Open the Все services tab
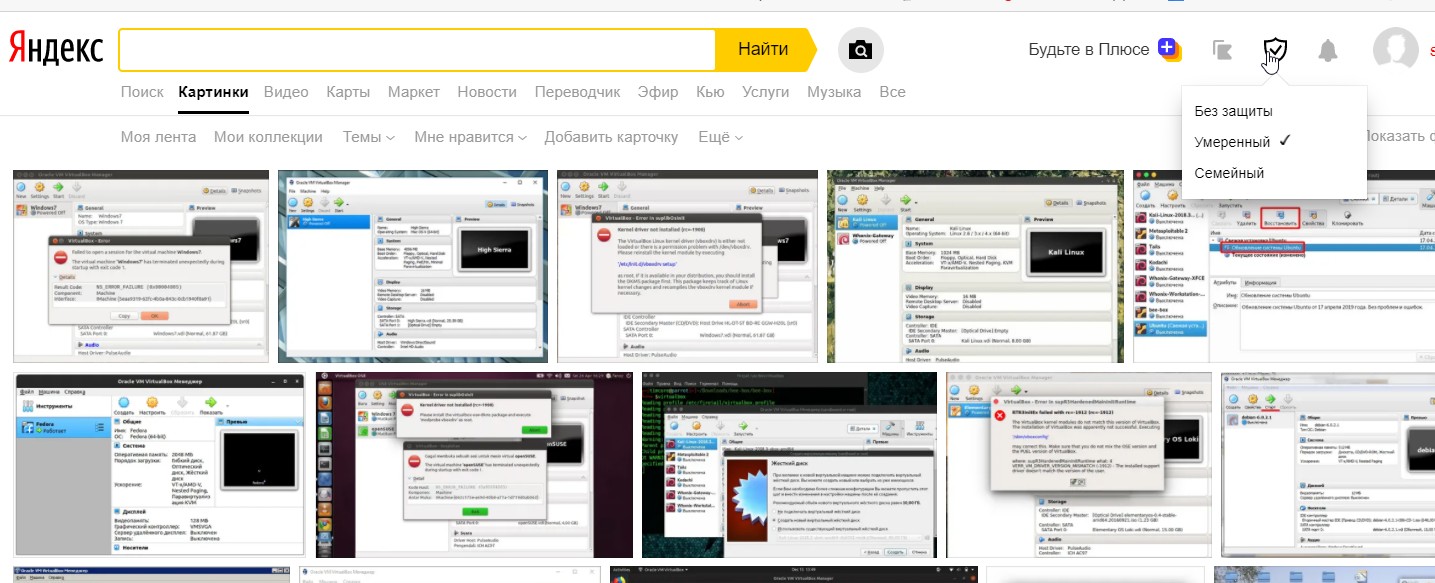Viewport: 1435px width, 583px height. 892,92
